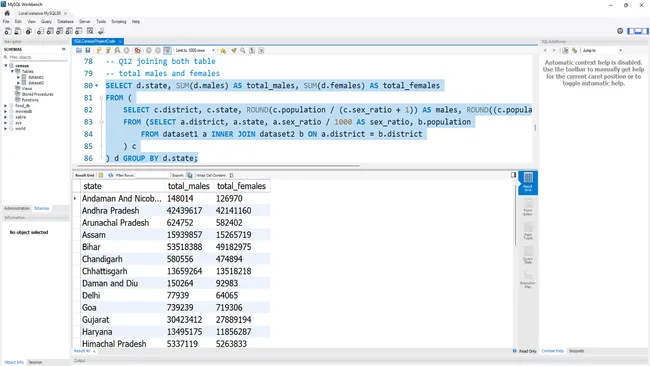The height and width of the screenshot is (366, 650).
Task: Switch to the Snippets tab
Action: (576, 351)
